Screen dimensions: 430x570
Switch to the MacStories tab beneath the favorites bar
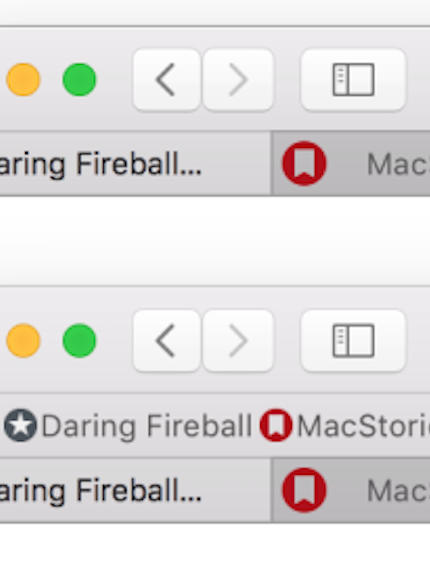point(351,490)
